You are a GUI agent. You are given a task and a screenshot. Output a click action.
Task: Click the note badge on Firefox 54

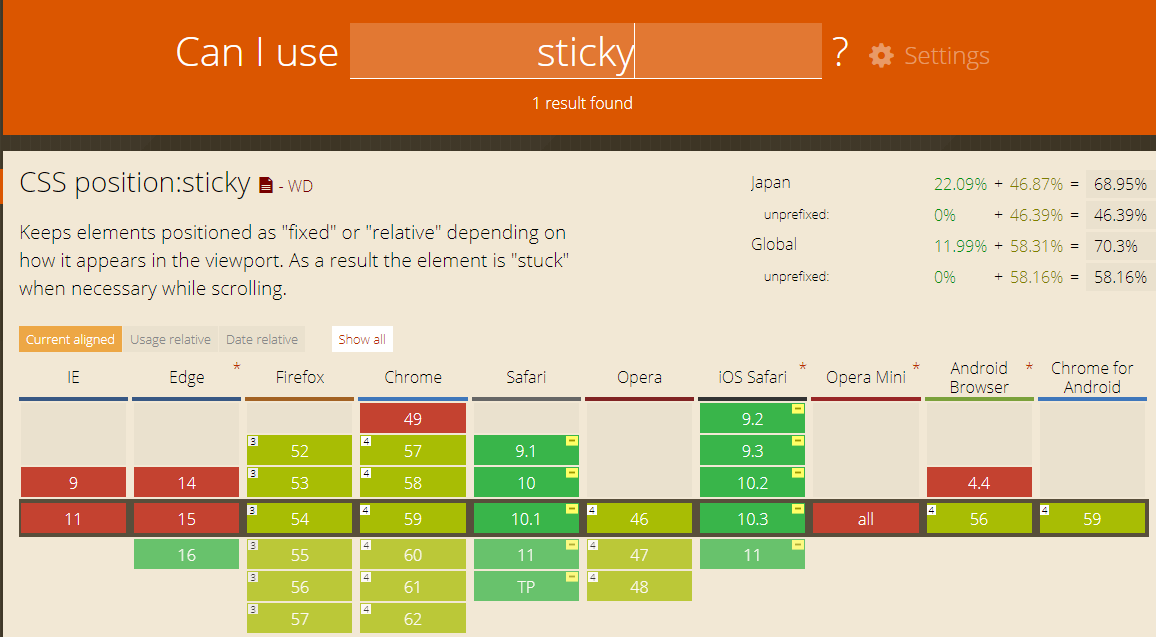[252, 507]
